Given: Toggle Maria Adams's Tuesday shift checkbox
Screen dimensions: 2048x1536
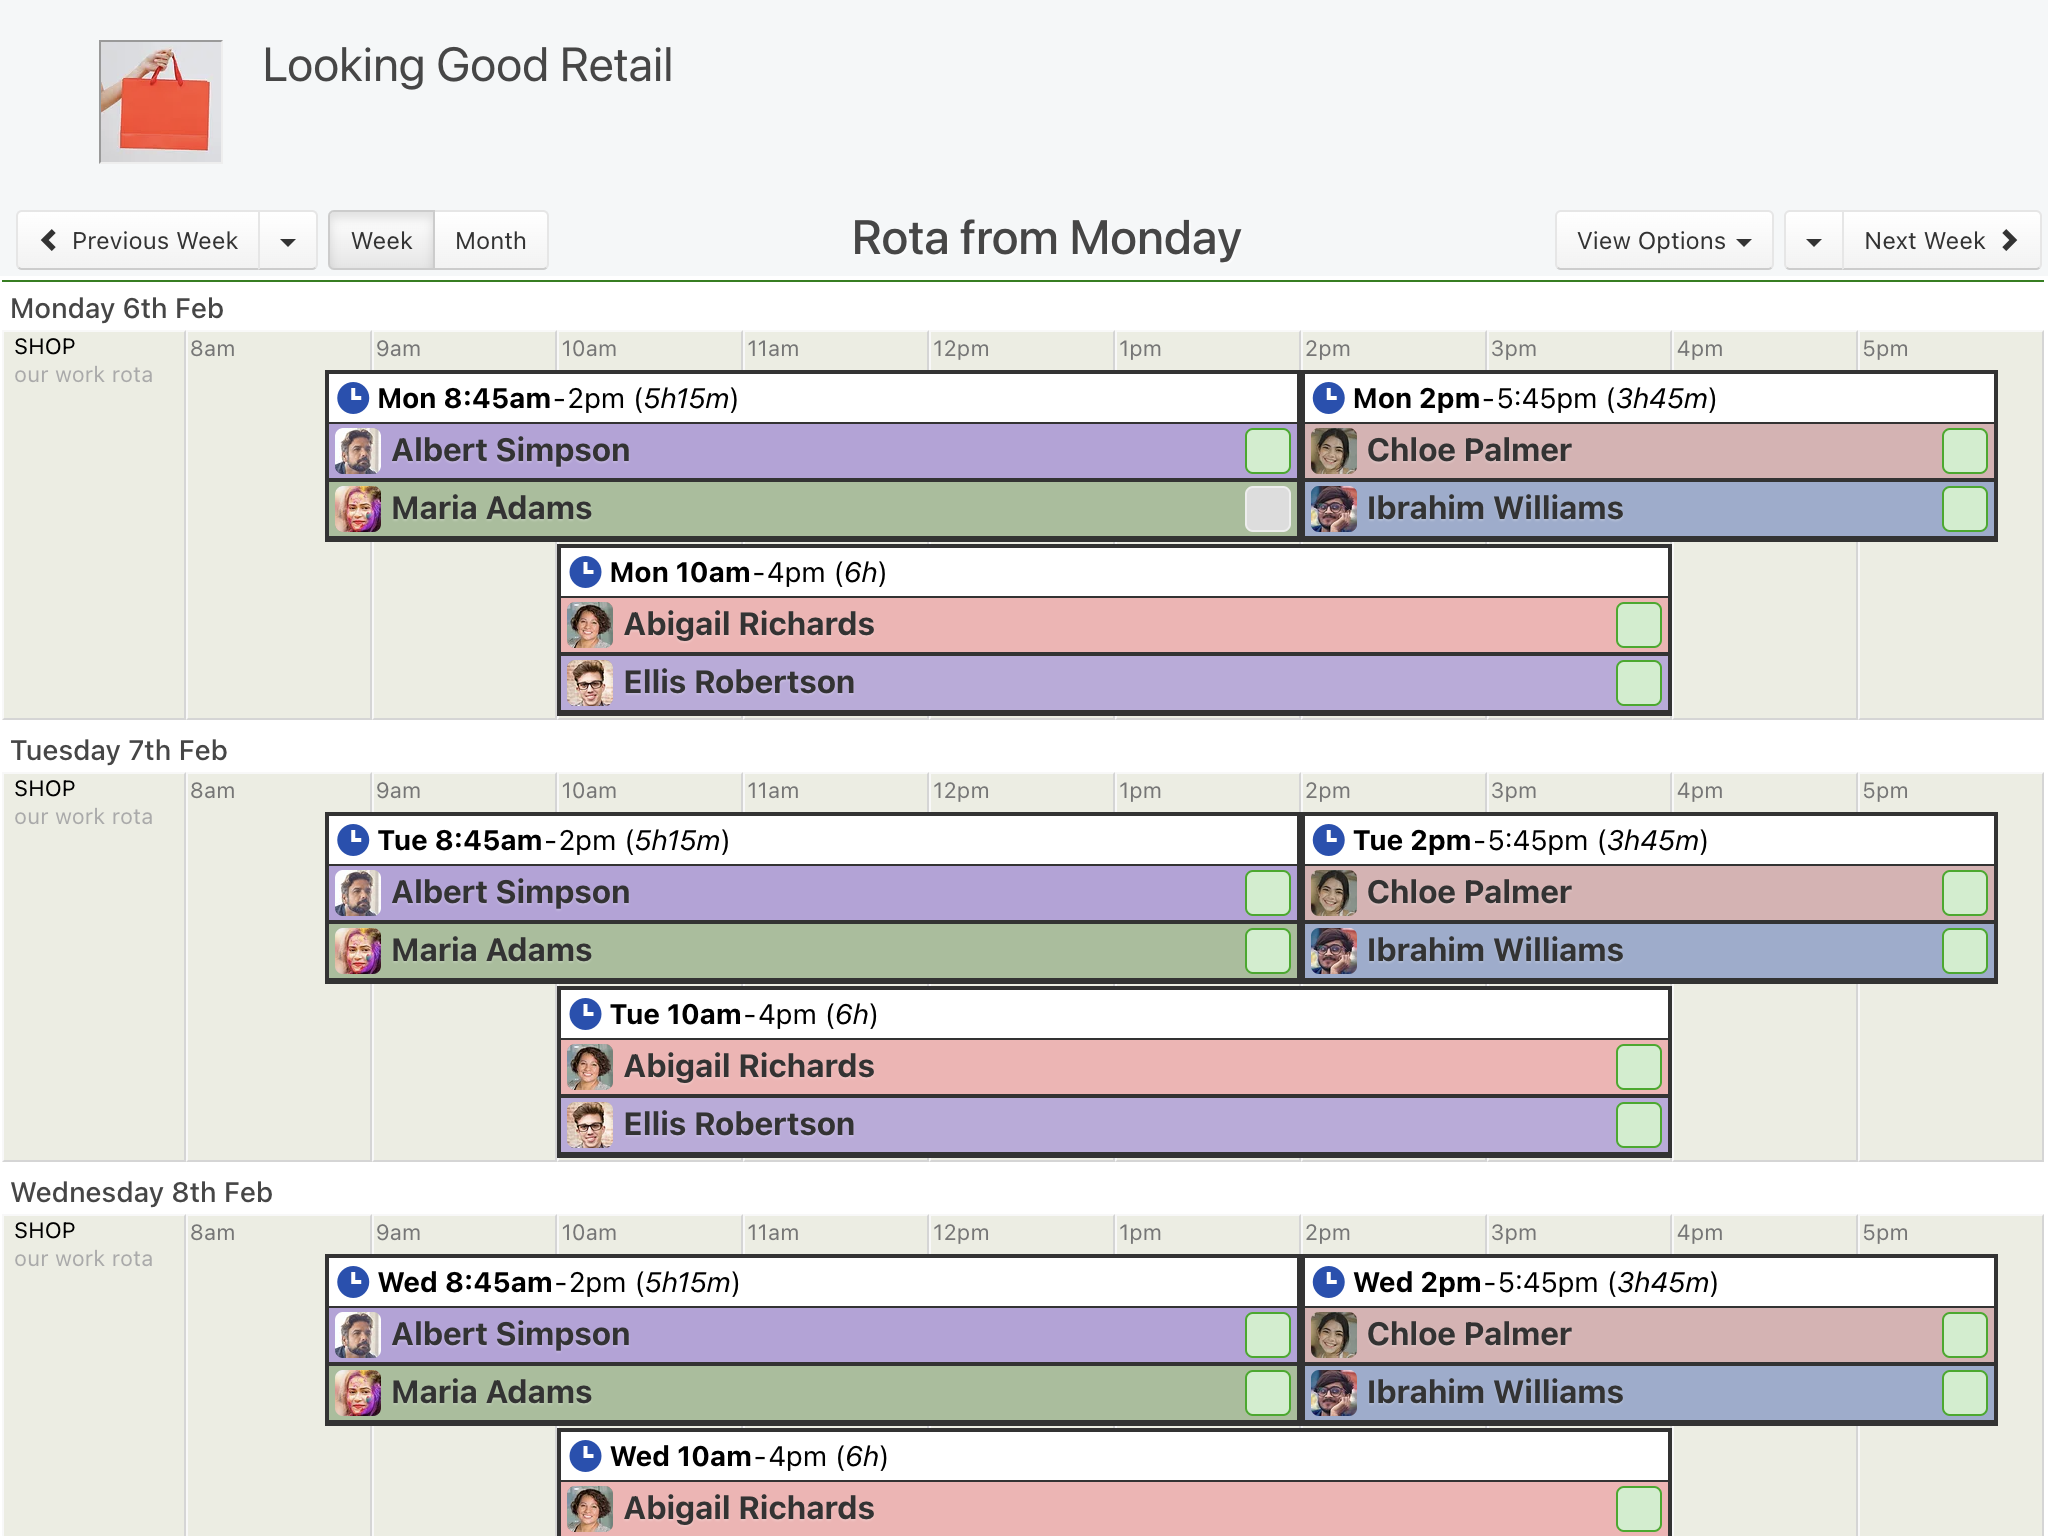Looking at the screenshot, I should coord(1268,951).
